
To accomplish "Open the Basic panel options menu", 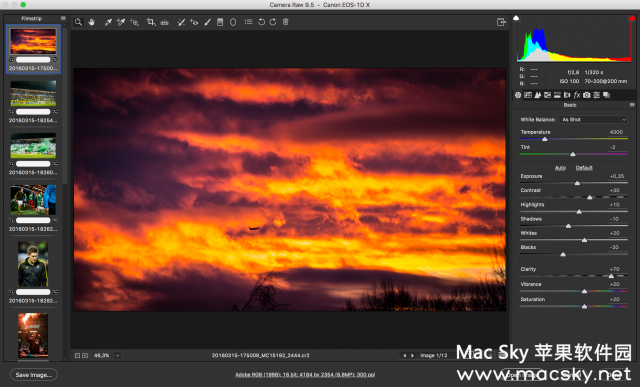I will pyautogui.click(x=632, y=105).
